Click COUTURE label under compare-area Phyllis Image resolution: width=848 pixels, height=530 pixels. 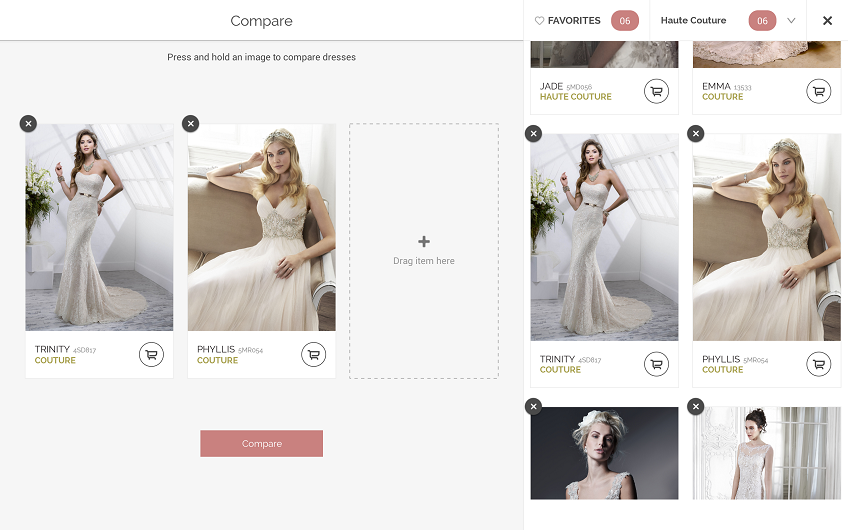coord(217,360)
